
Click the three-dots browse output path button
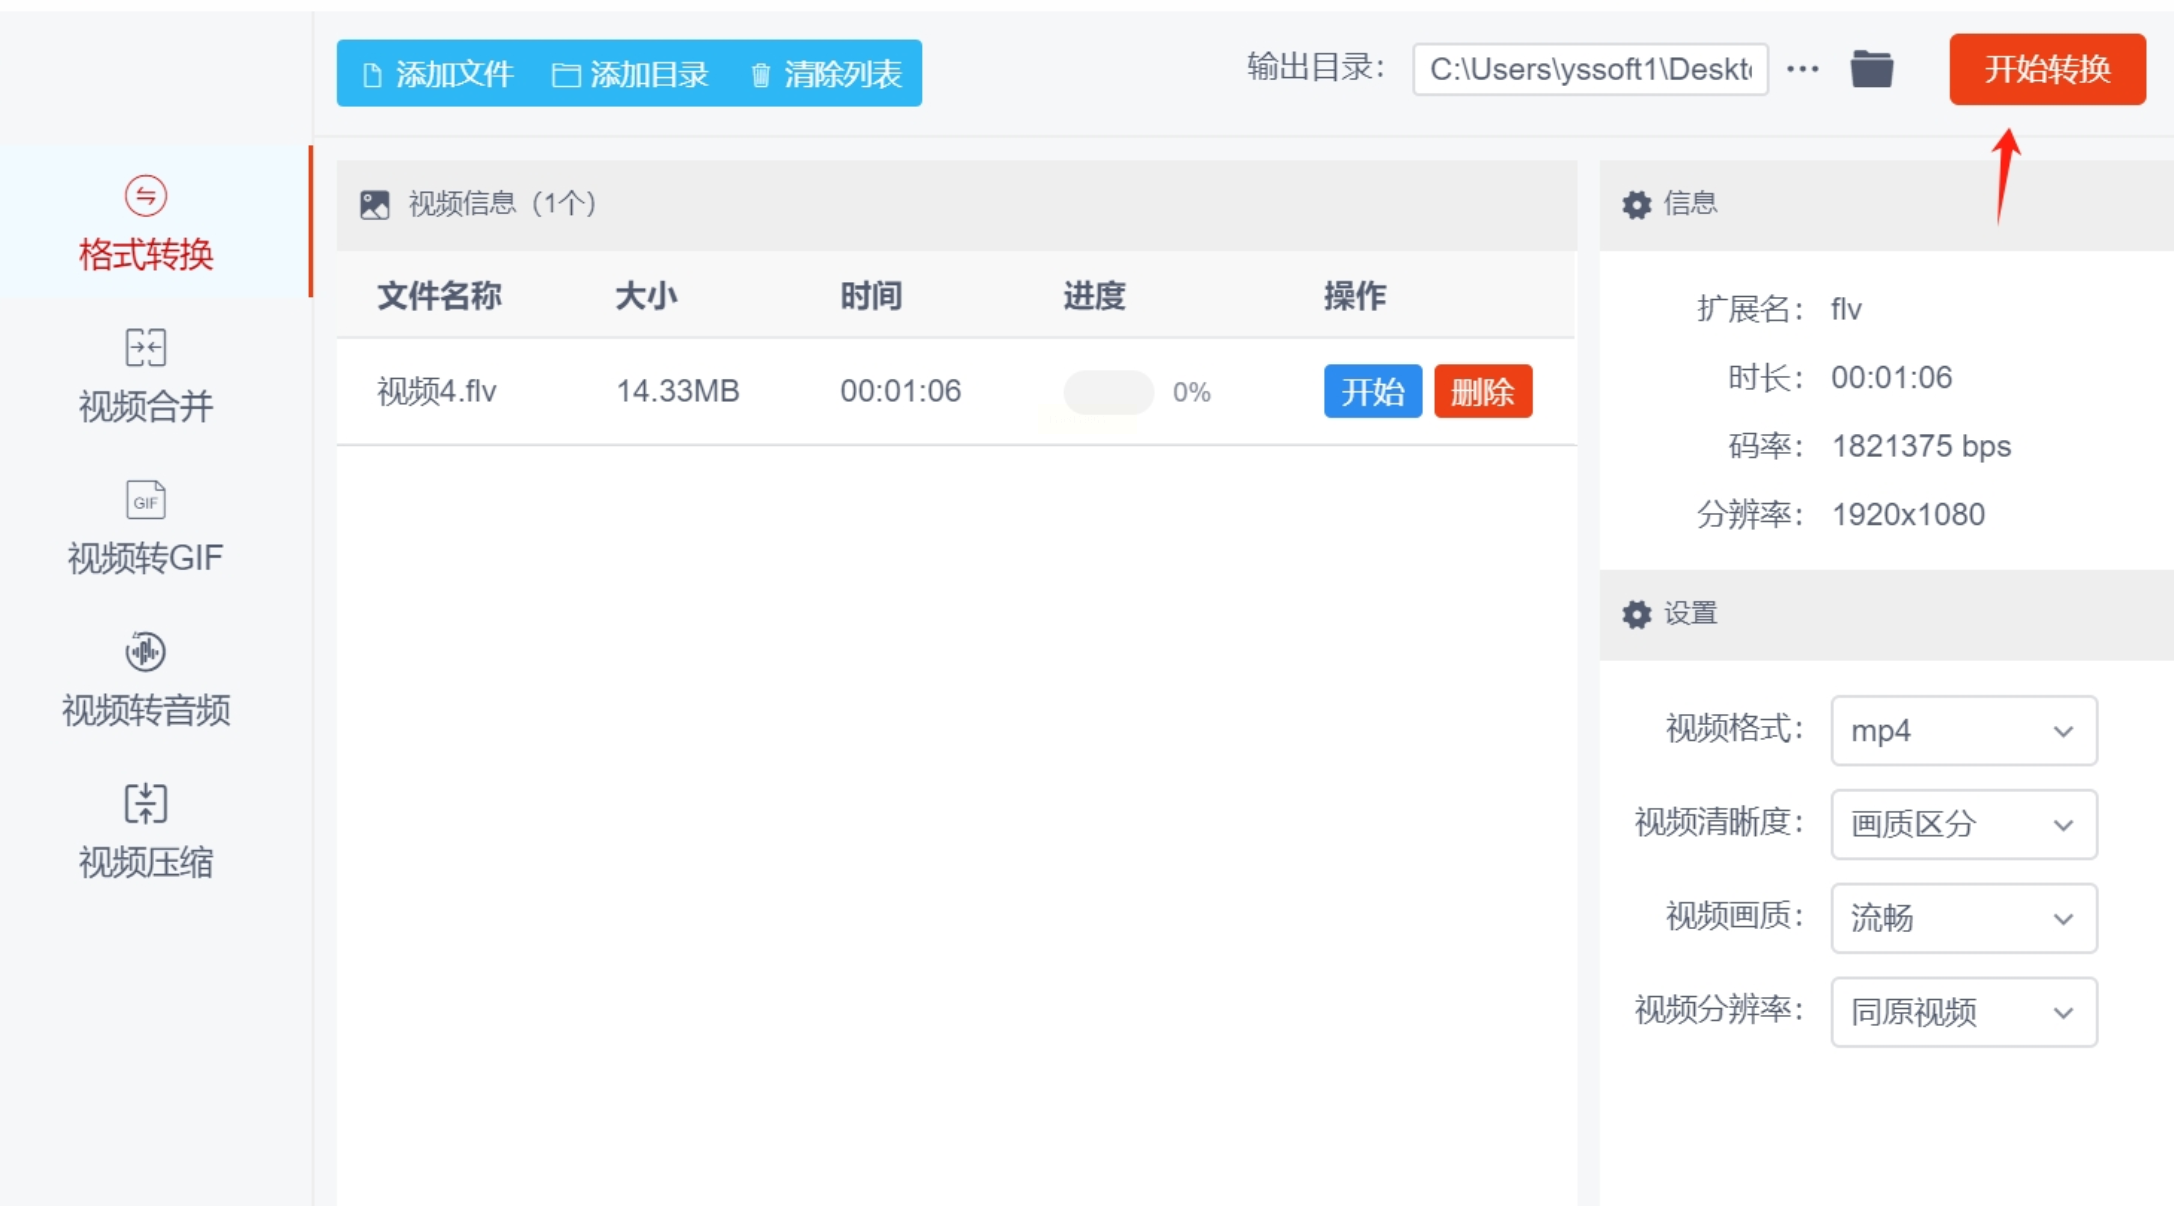(1802, 69)
